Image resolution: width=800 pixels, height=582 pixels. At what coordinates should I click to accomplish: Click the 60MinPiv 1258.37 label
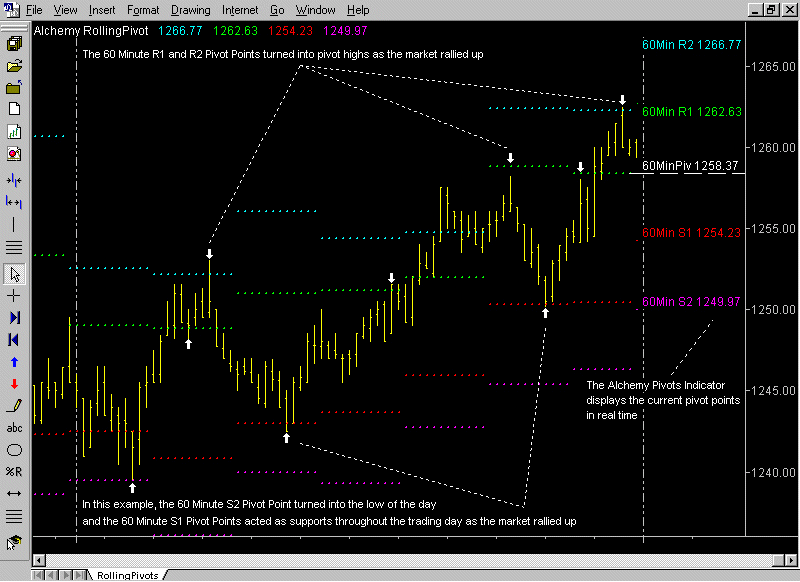[x=690, y=166]
